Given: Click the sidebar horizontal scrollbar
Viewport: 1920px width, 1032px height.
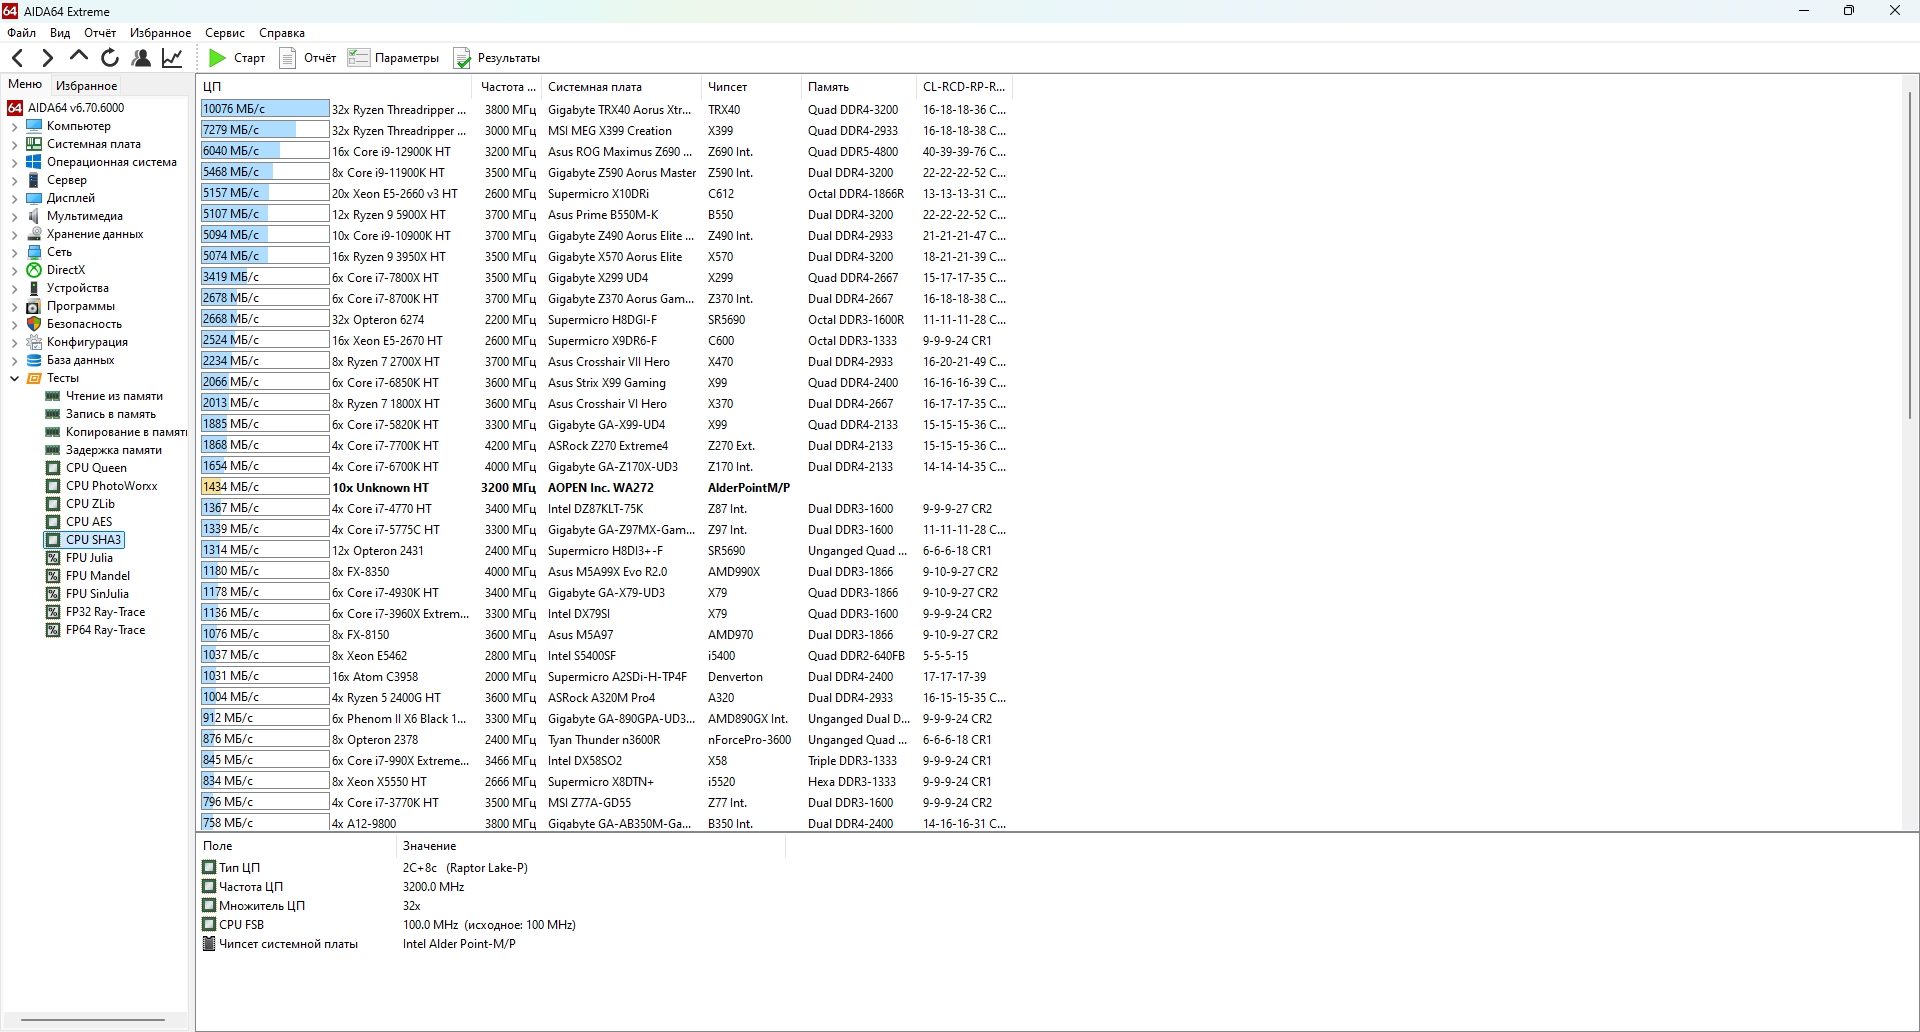Looking at the screenshot, I should click(93, 1020).
